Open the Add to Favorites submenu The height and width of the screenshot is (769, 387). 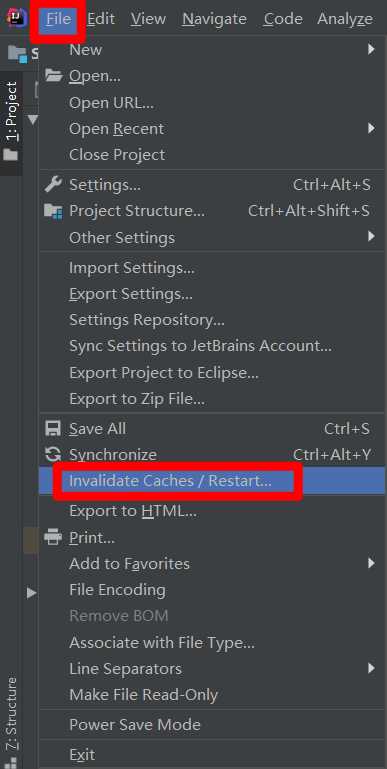(212, 564)
